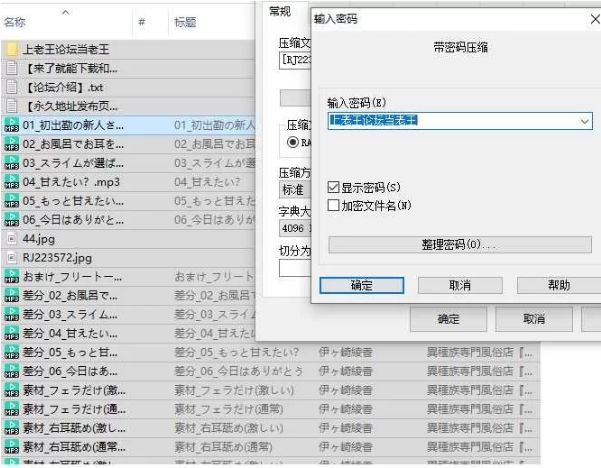601x468 pixels.
Task: Select the file name RJ223572.jpg
Action: (x=57, y=258)
